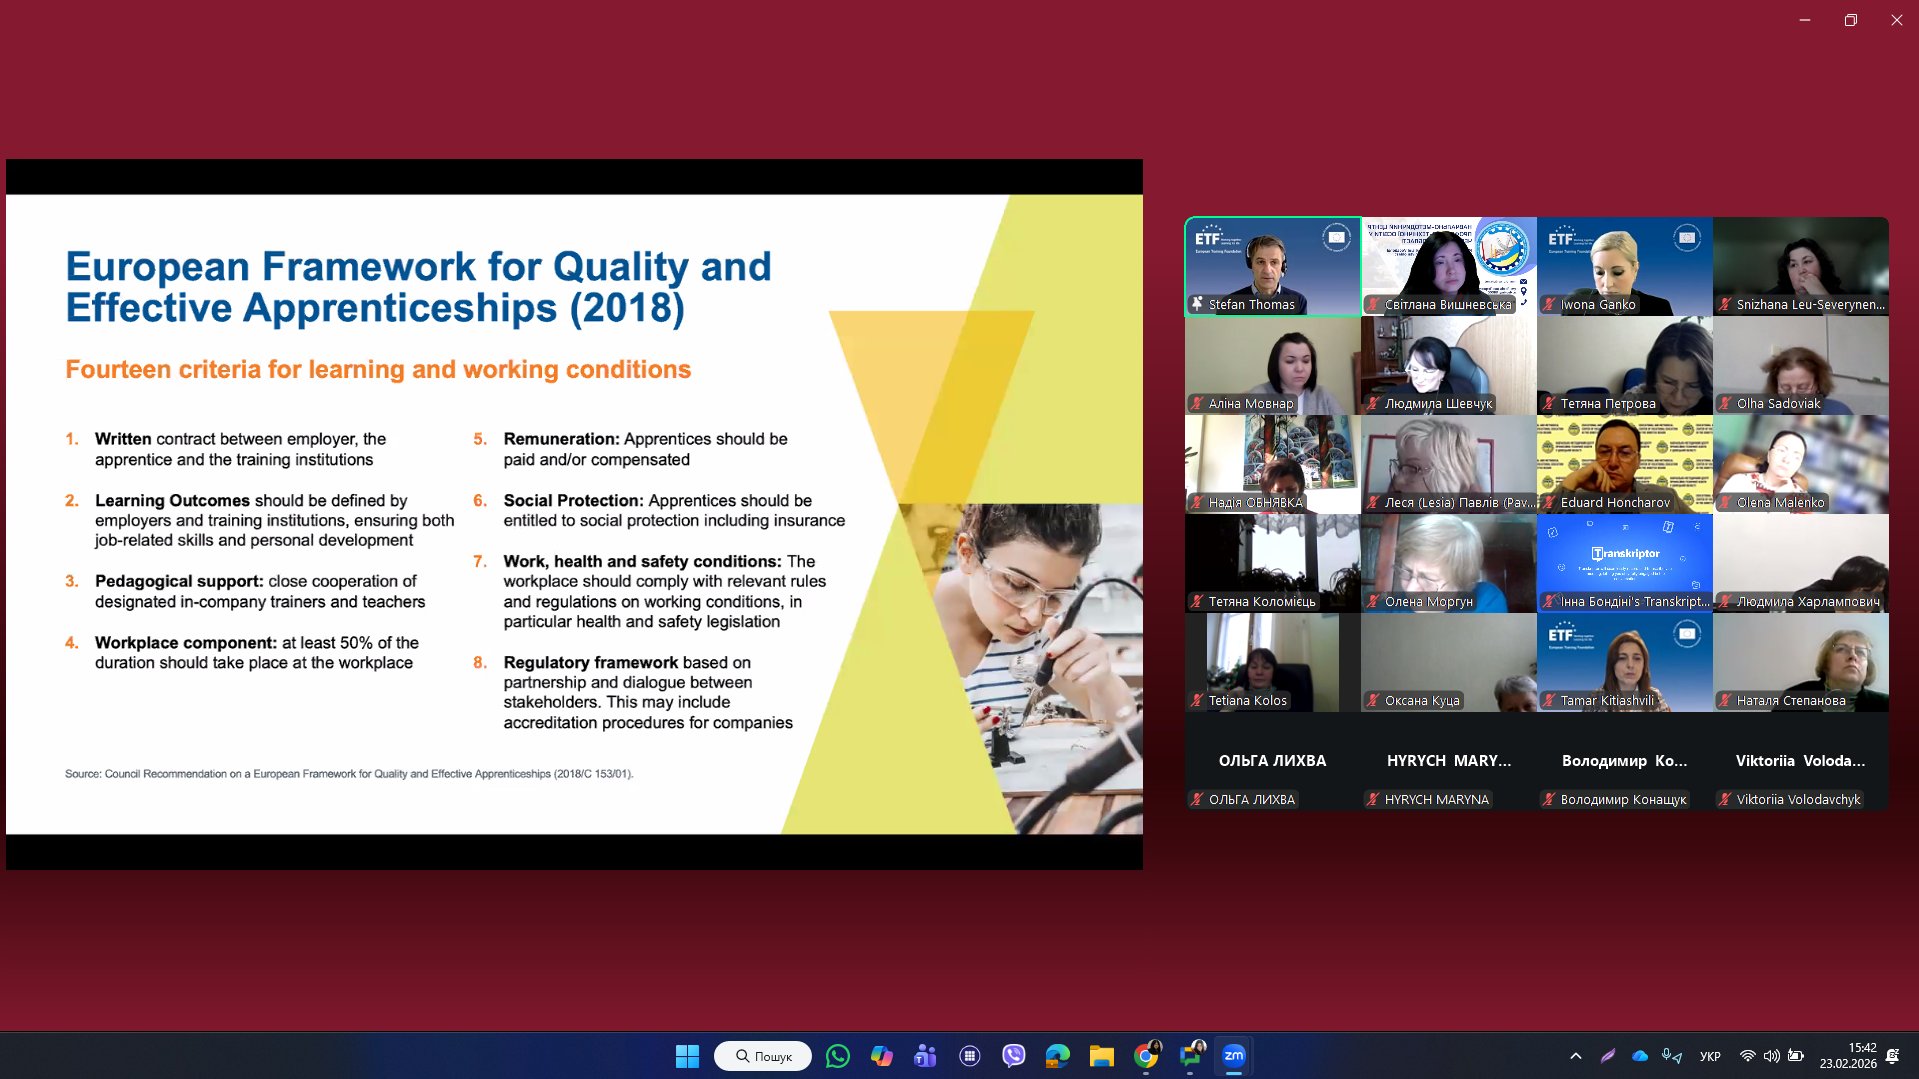Screen dimensions: 1919x1079
Task: Toggle the notifications bell icon
Action: 1892,1056
